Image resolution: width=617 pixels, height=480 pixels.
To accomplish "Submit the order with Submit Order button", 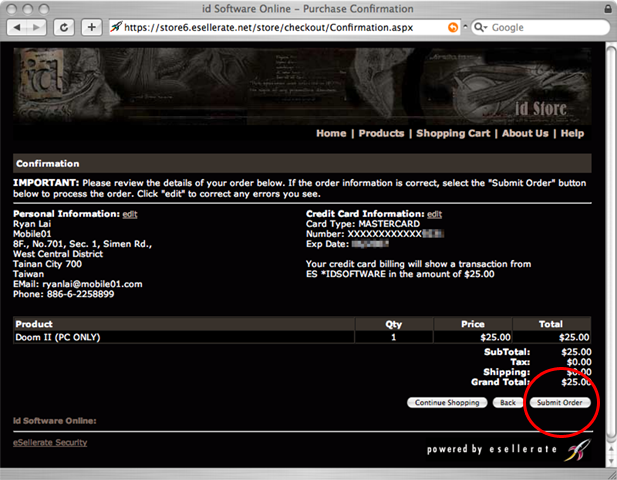I will [x=560, y=402].
